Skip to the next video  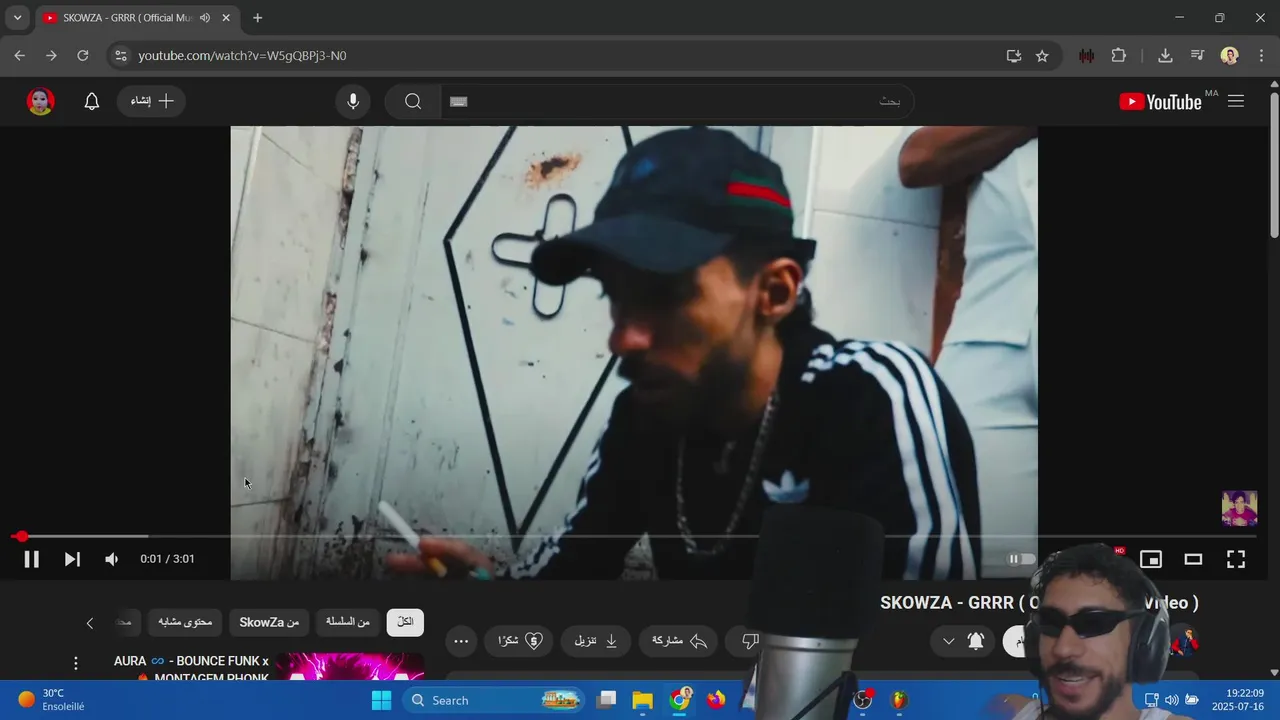click(72, 559)
